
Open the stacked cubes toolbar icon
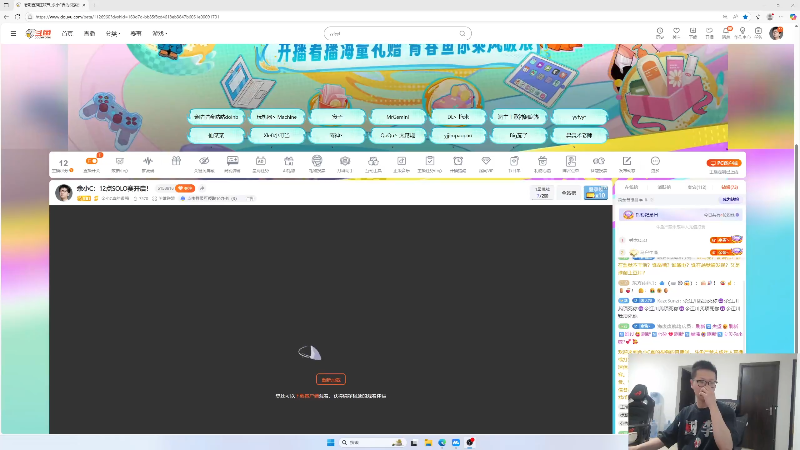(x=373, y=161)
